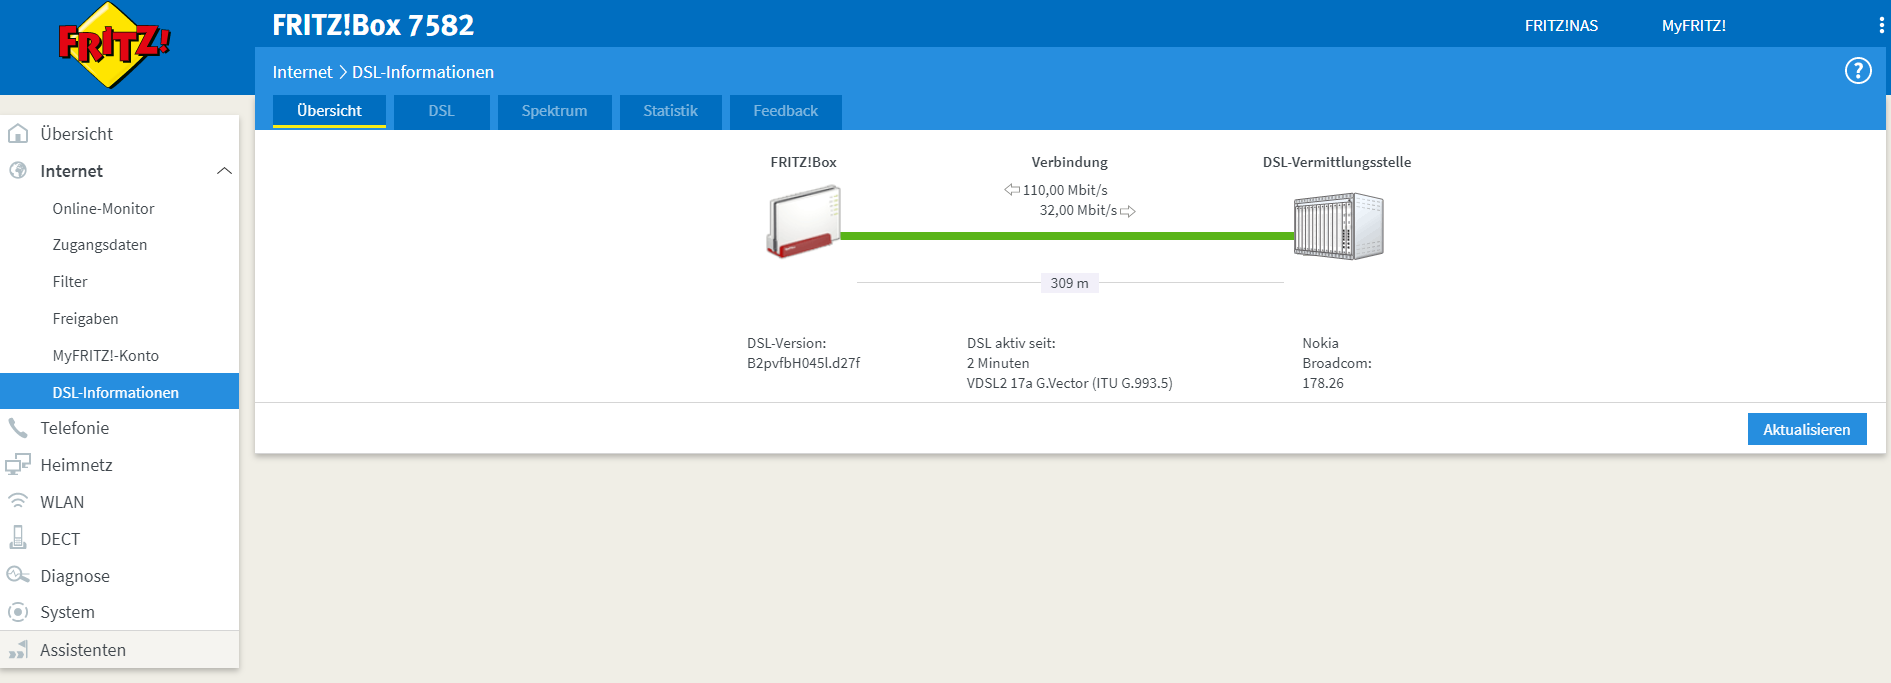Click the DSL version B2pvfbH045l.d27f
The image size is (1891, 683).
pyautogui.click(x=803, y=363)
